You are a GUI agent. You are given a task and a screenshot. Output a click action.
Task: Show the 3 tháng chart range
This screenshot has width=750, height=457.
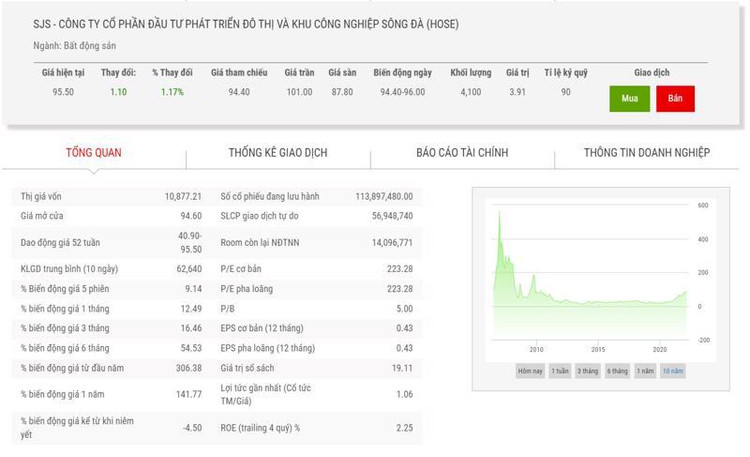(589, 370)
